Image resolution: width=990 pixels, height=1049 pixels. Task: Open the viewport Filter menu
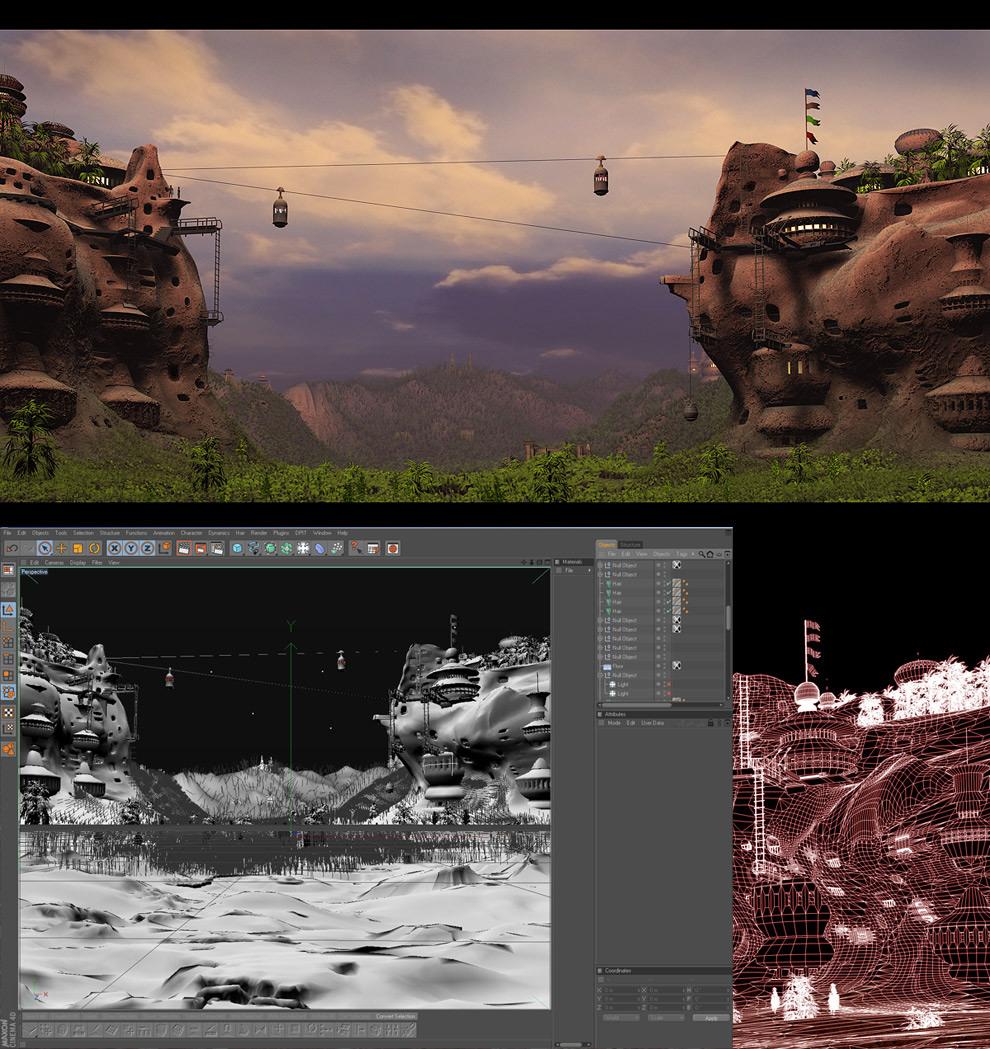pyautogui.click(x=97, y=563)
